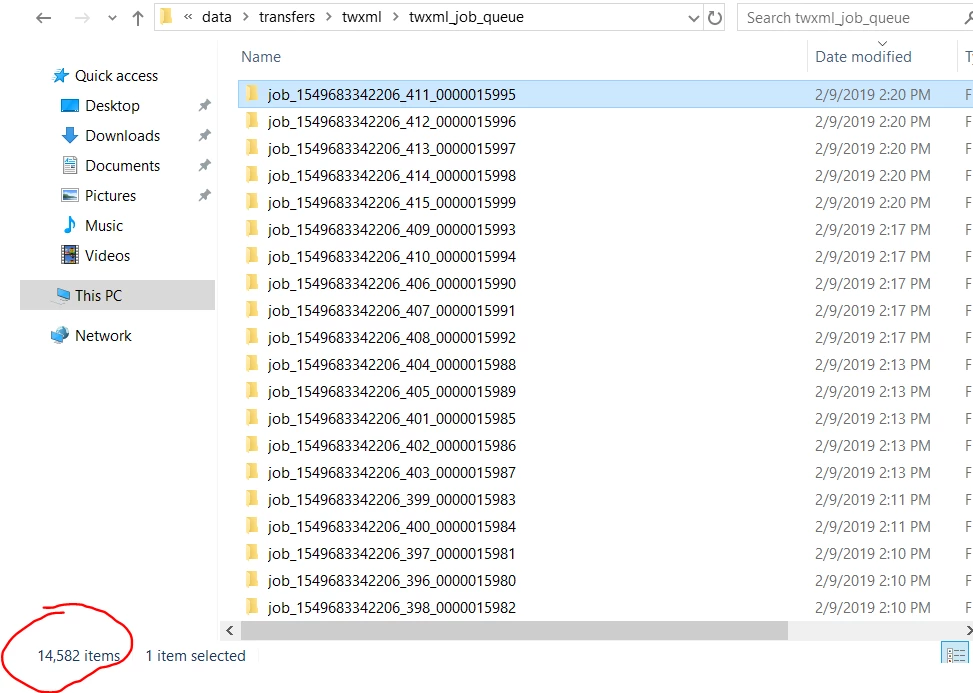Select folder job_1549683342206_411_0000015995

point(392,94)
